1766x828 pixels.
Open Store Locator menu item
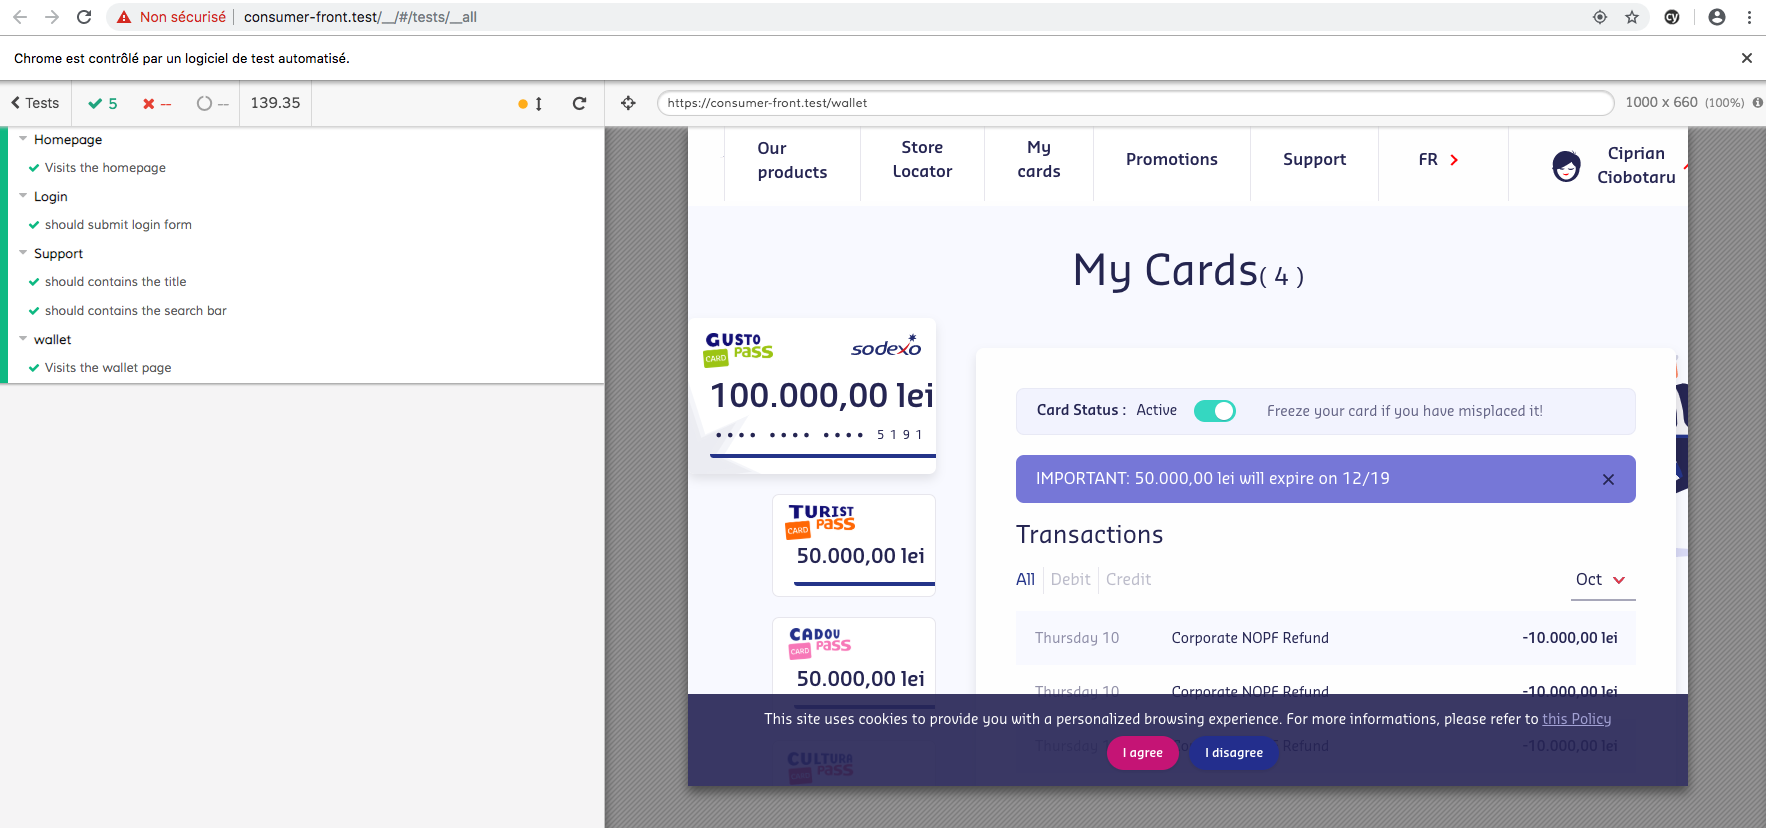[x=922, y=160]
